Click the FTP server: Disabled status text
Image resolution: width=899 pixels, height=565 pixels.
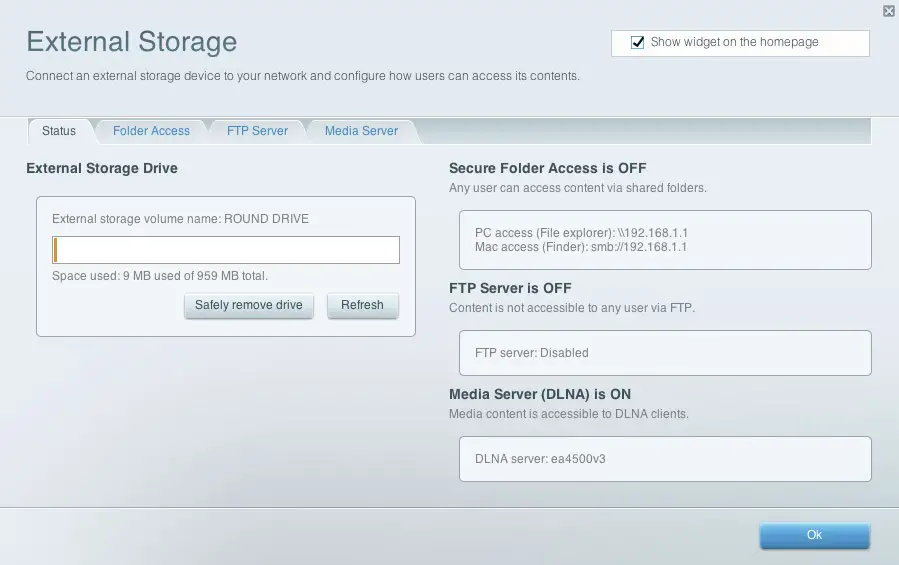click(531, 353)
